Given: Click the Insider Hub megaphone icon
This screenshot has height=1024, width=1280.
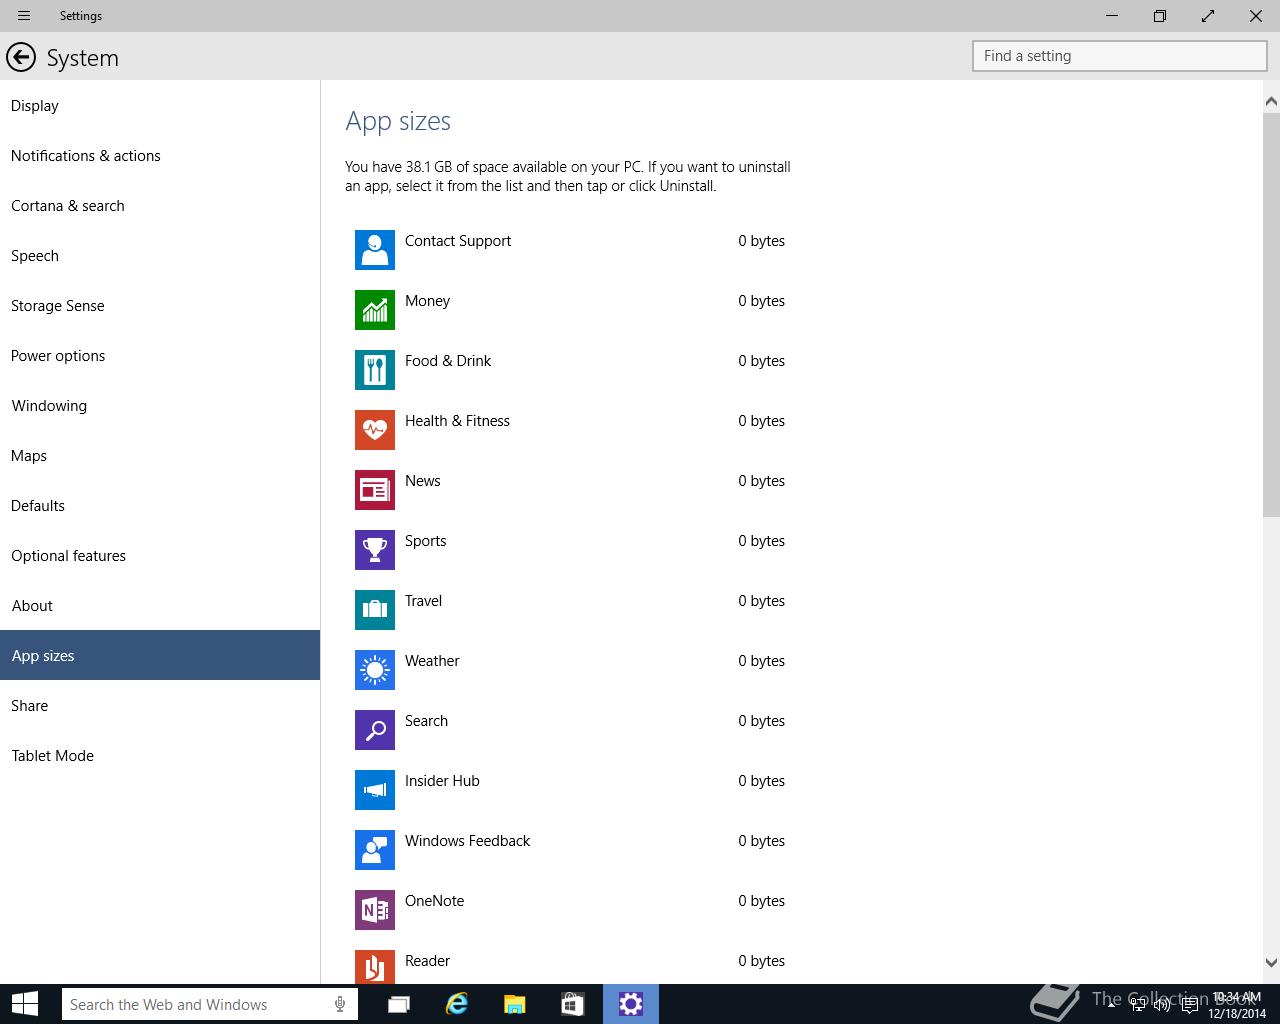Looking at the screenshot, I should point(375,790).
